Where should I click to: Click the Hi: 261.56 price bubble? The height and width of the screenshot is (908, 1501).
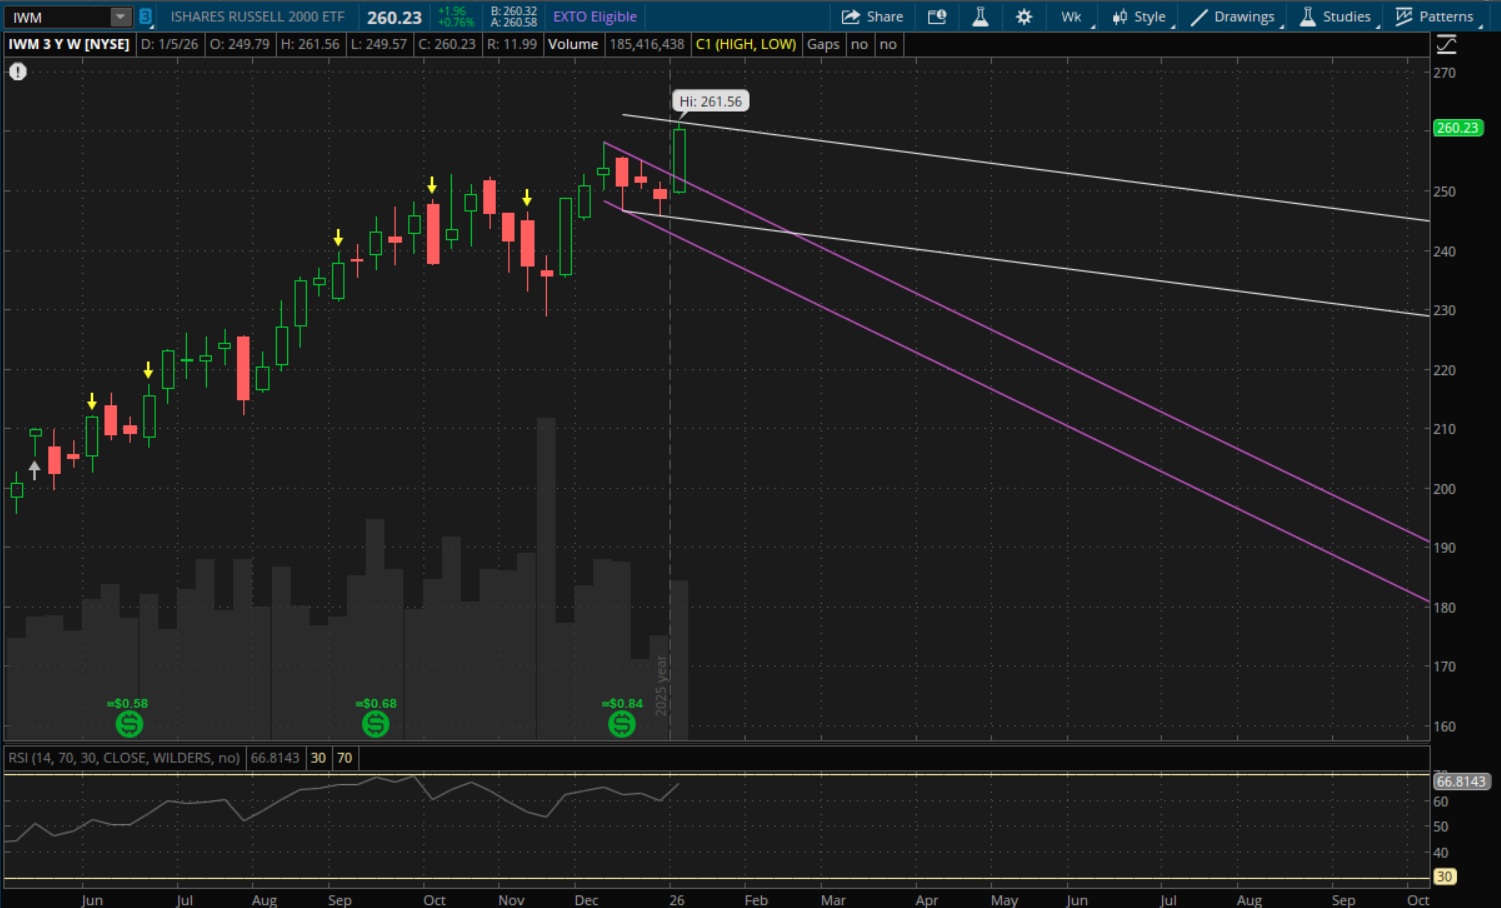(x=710, y=101)
